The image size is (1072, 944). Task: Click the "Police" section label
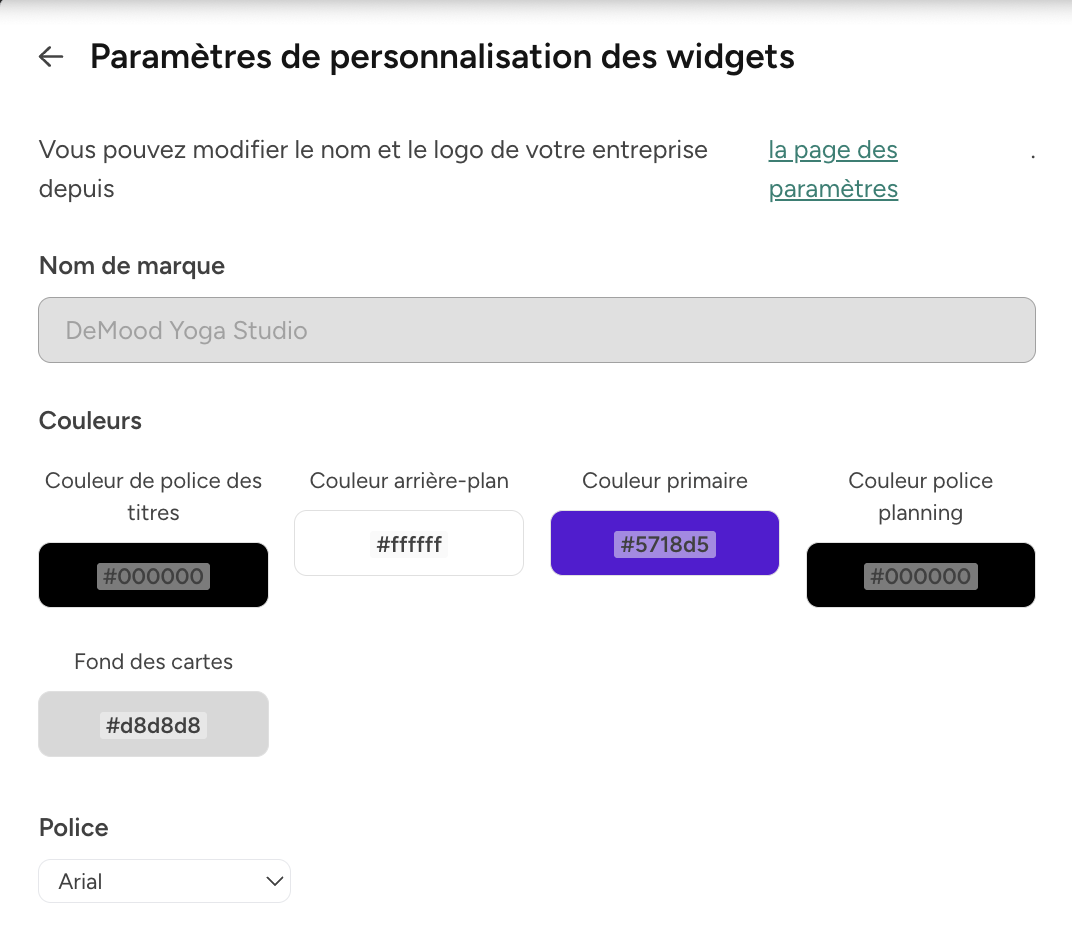pos(73,828)
